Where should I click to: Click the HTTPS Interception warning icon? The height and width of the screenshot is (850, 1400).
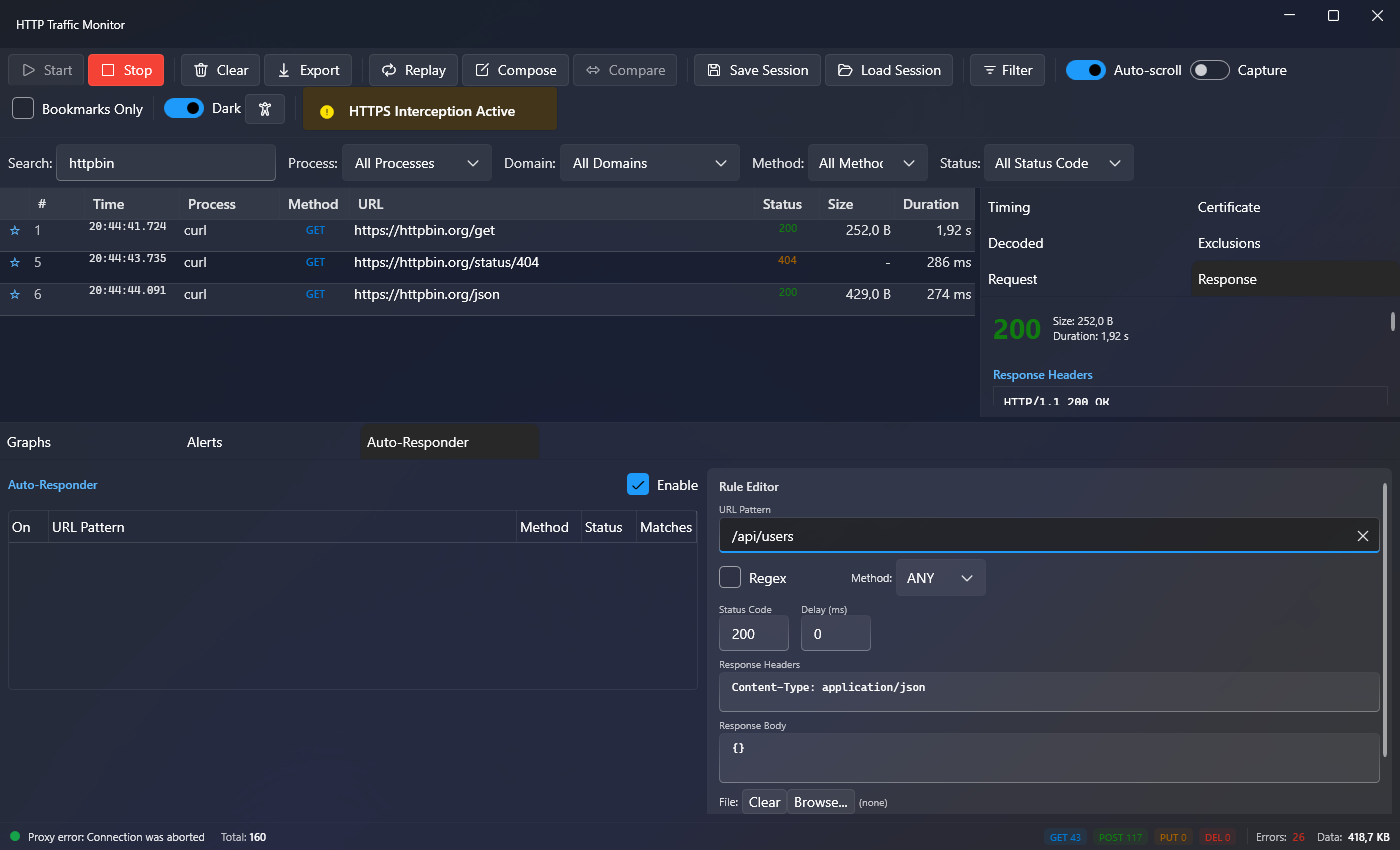326,112
